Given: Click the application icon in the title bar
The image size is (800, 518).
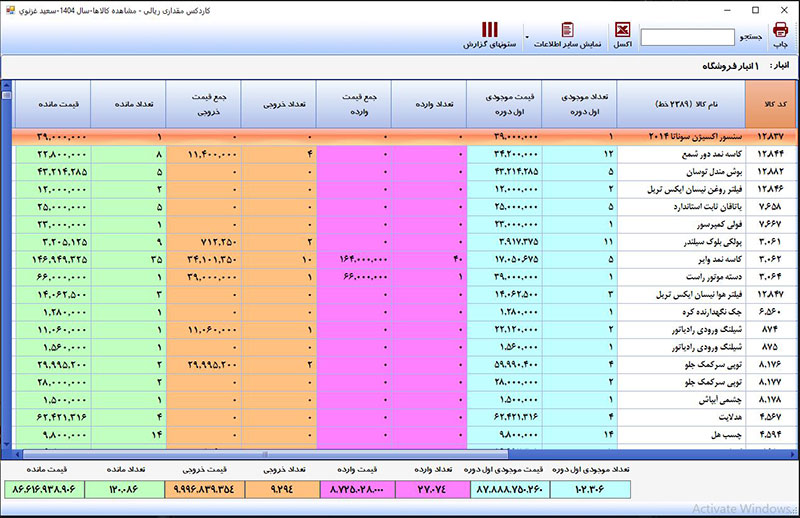Looking at the screenshot, I should (10, 10).
